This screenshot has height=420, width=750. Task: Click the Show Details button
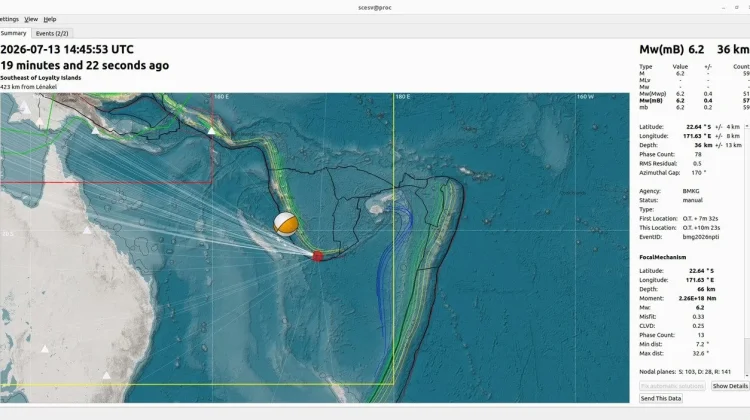(730, 386)
